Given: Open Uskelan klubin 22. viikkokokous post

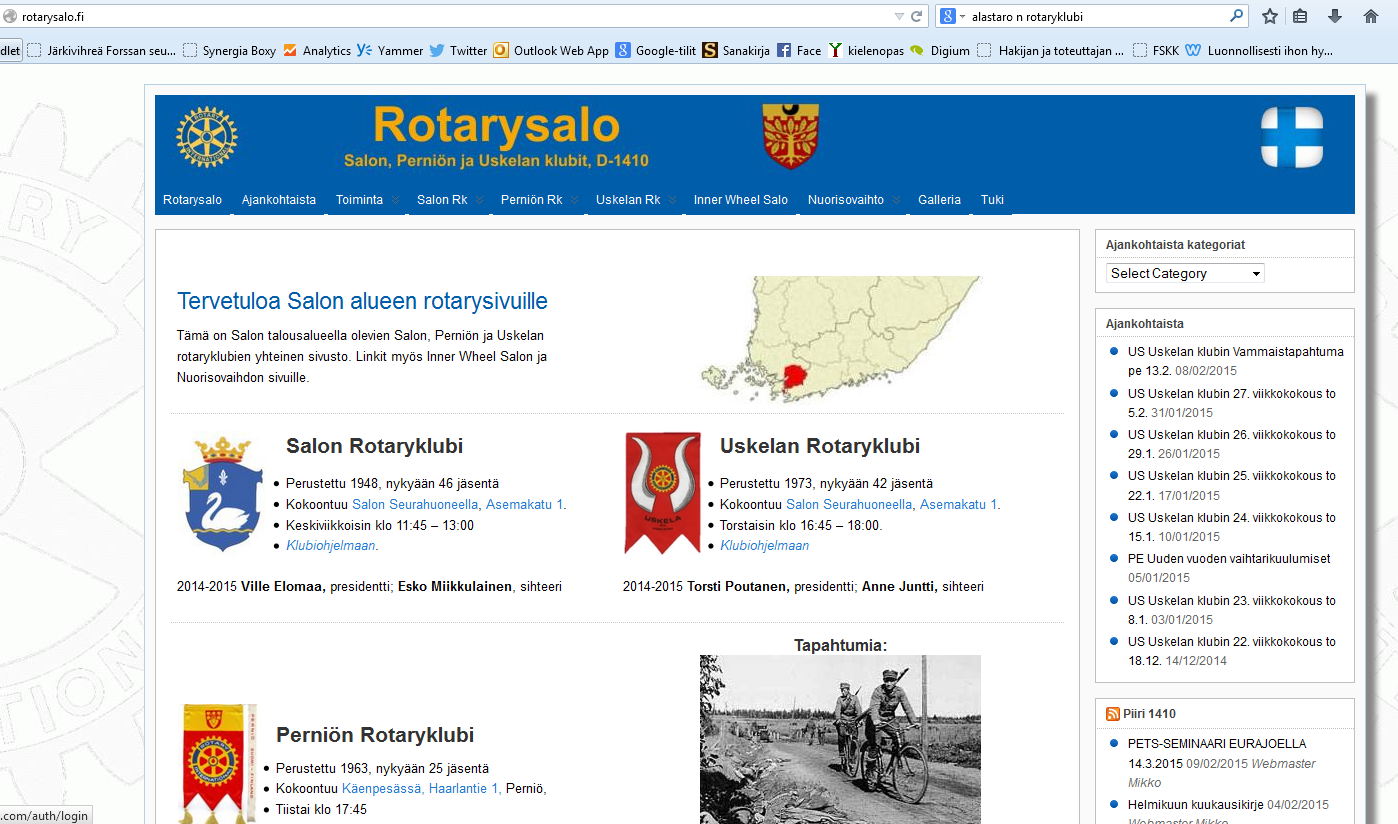Looking at the screenshot, I should tap(1232, 651).
